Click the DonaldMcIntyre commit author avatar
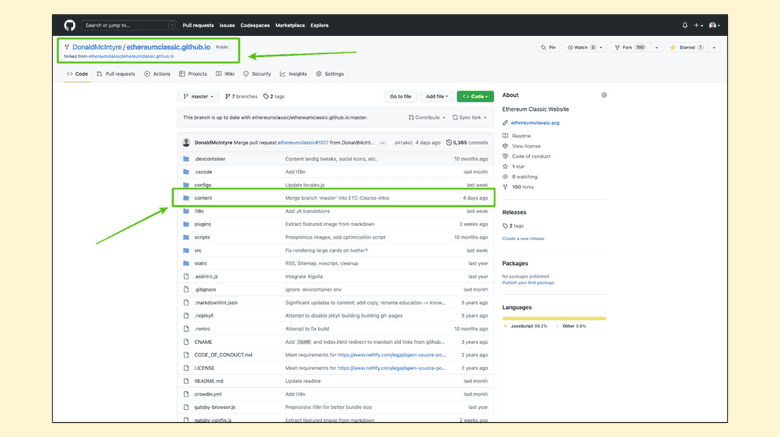 click(186, 143)
